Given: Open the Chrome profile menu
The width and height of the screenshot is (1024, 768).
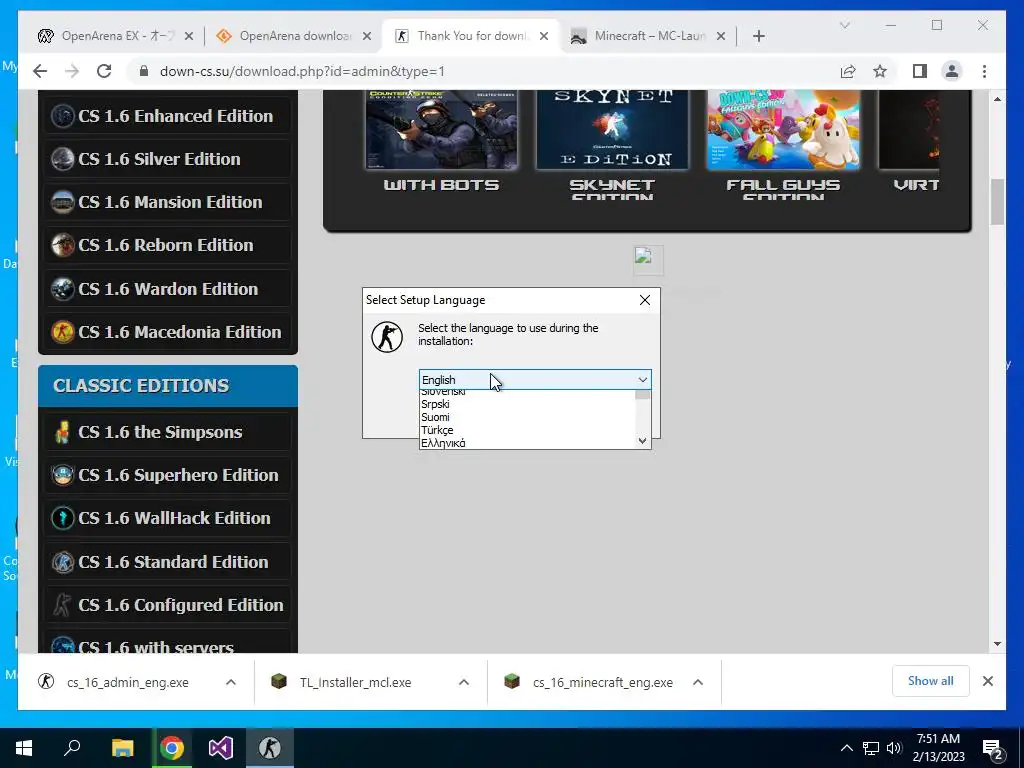Looking at the screenshot, I should click(x=952, y=71).
